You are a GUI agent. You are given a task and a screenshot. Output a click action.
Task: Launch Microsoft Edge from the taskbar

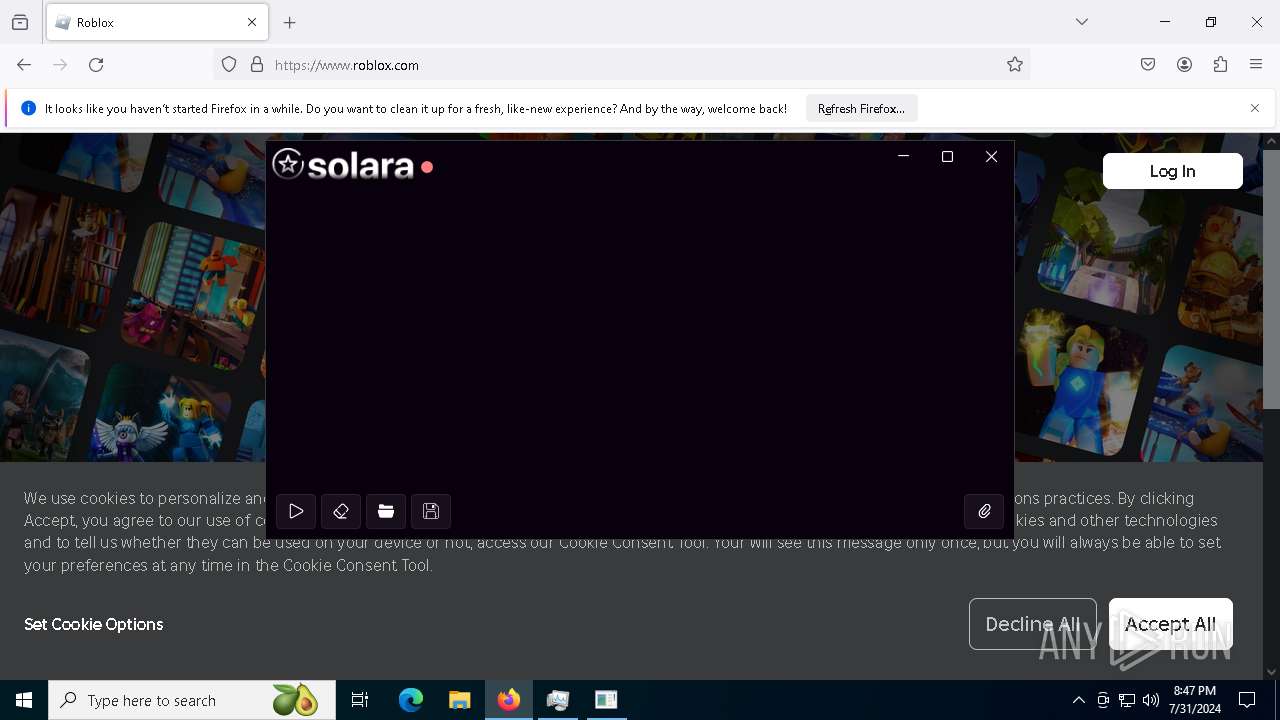click(411, 700)
